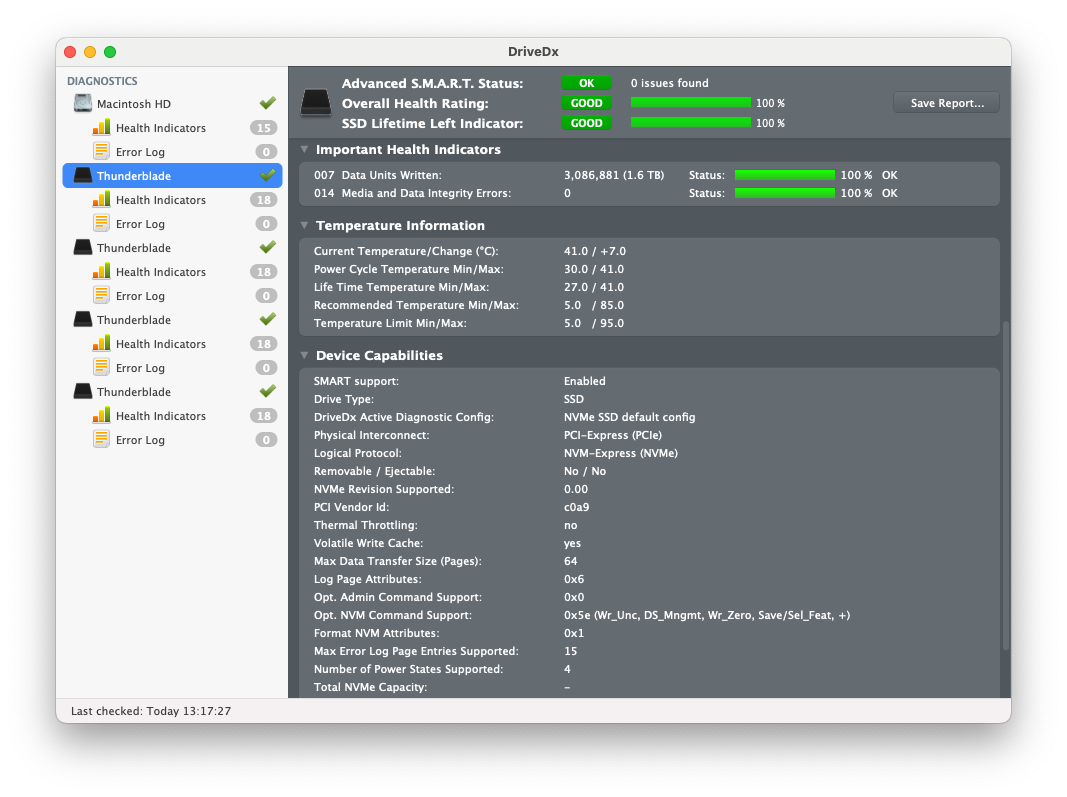Screen dimensions: 1067x797
Task: Select the Macintosh HD drive icon
Action: click(x=83, y=103)
